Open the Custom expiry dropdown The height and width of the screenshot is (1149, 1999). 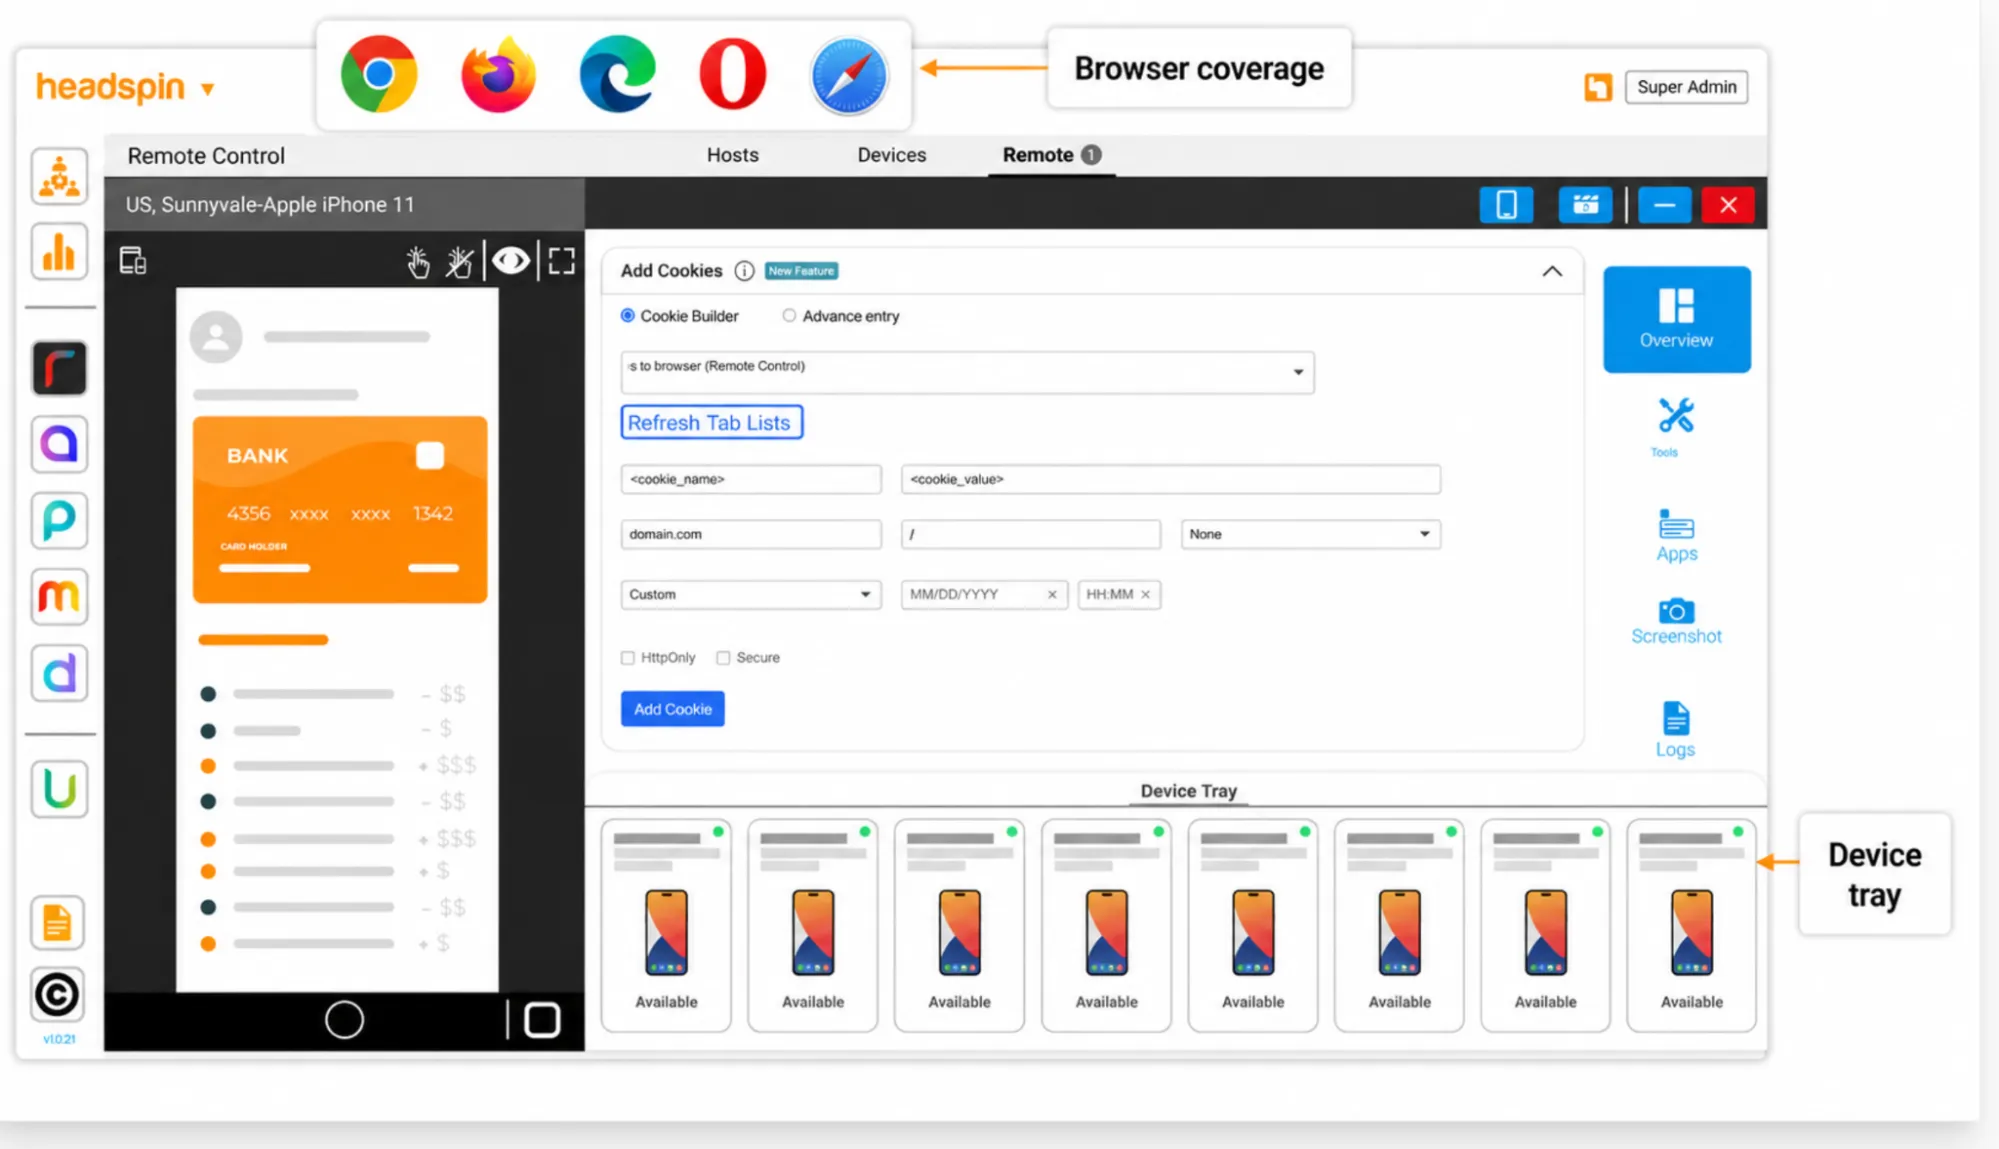pos(750,594)
